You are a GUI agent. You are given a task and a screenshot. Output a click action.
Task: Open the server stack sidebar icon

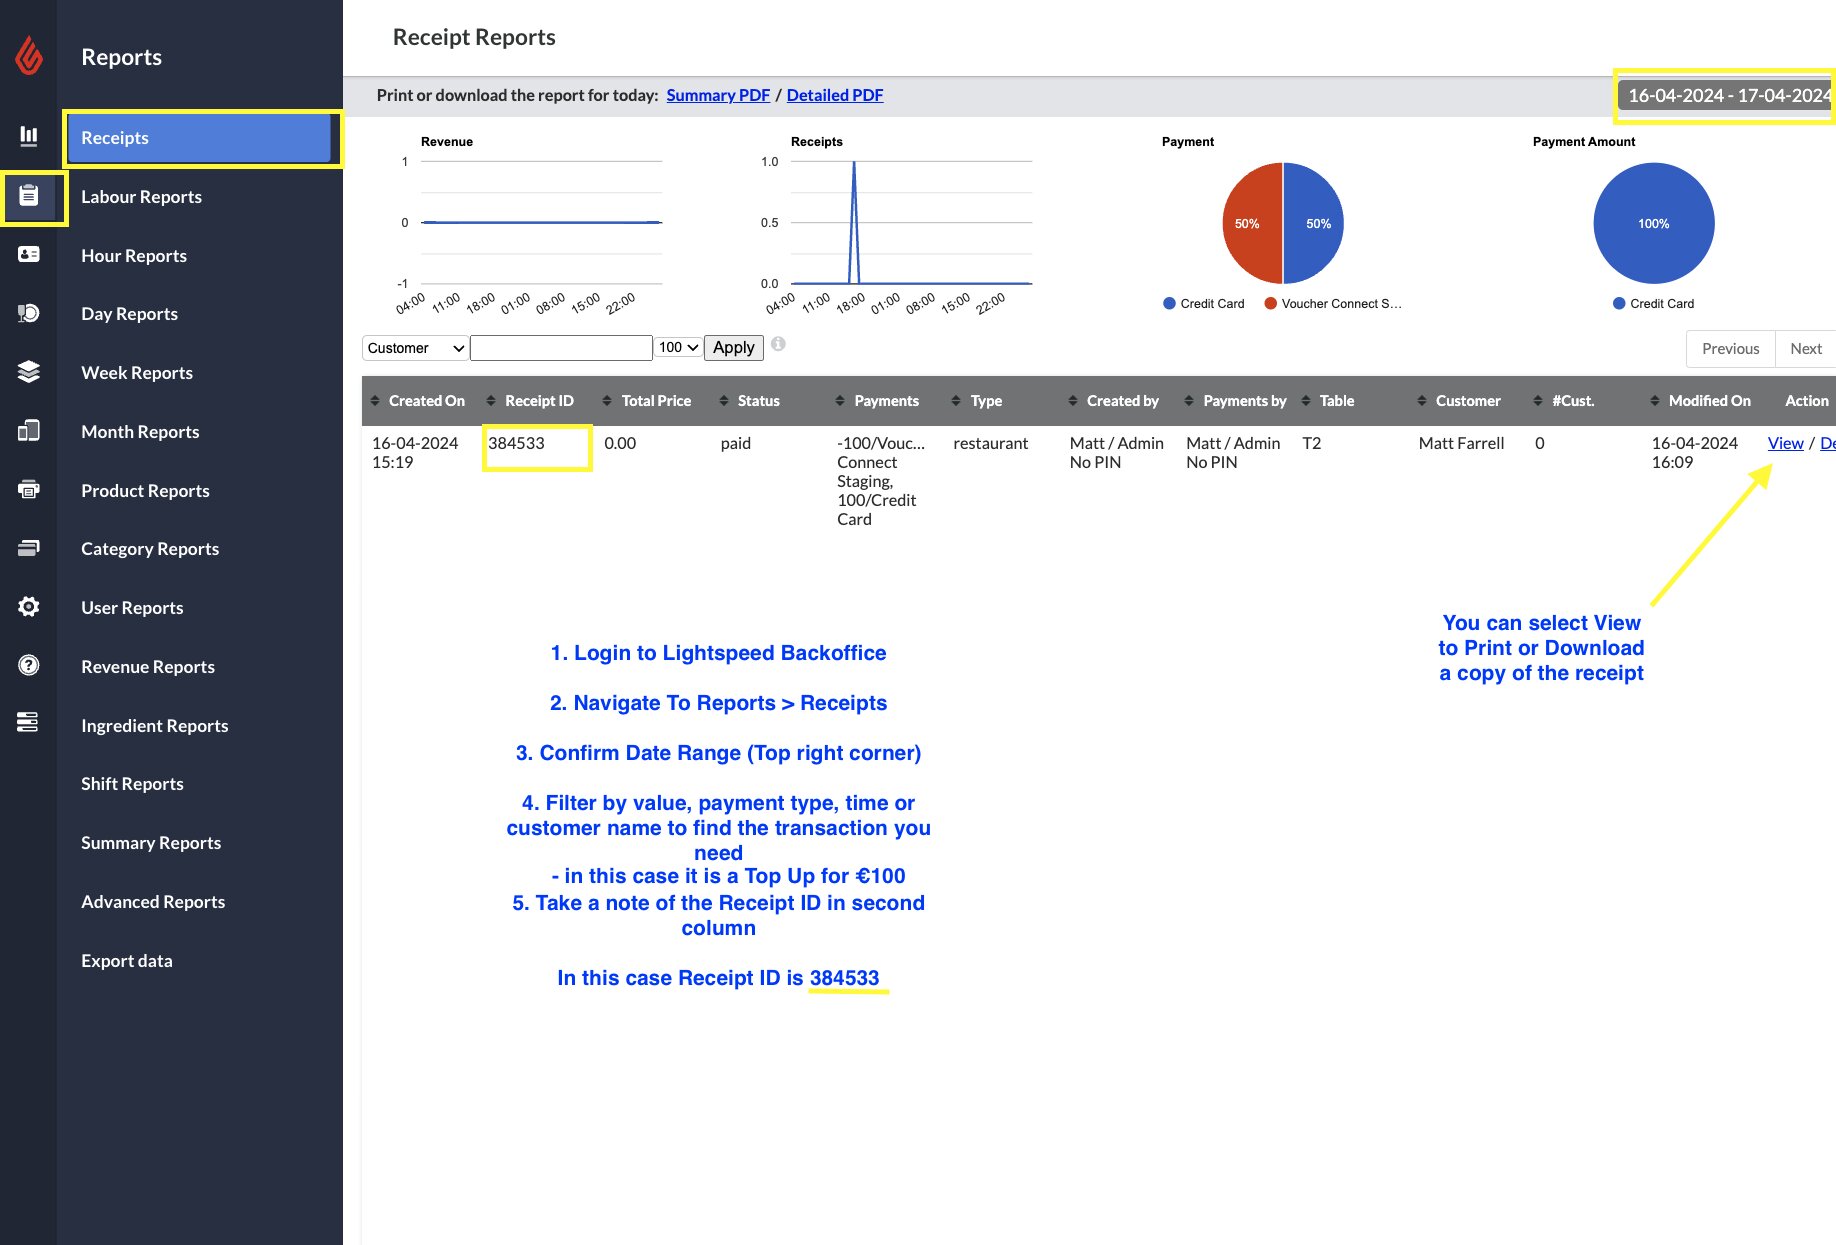[x=29, y=722]
